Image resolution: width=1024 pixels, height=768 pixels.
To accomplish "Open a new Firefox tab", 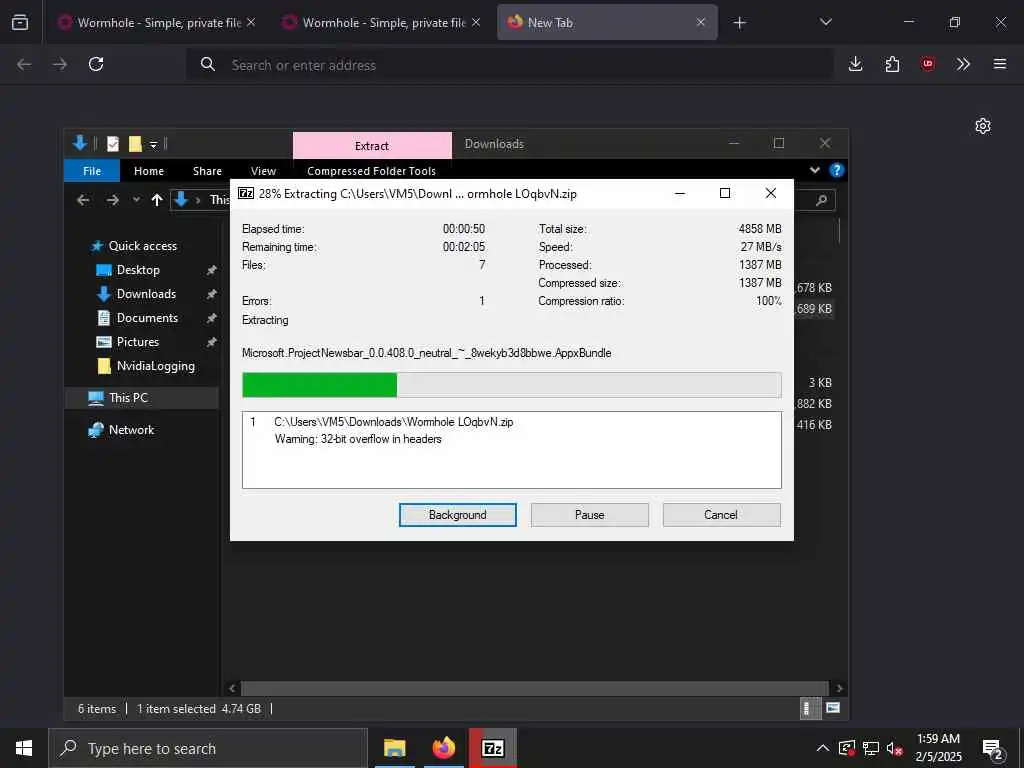I will (739, 23).
